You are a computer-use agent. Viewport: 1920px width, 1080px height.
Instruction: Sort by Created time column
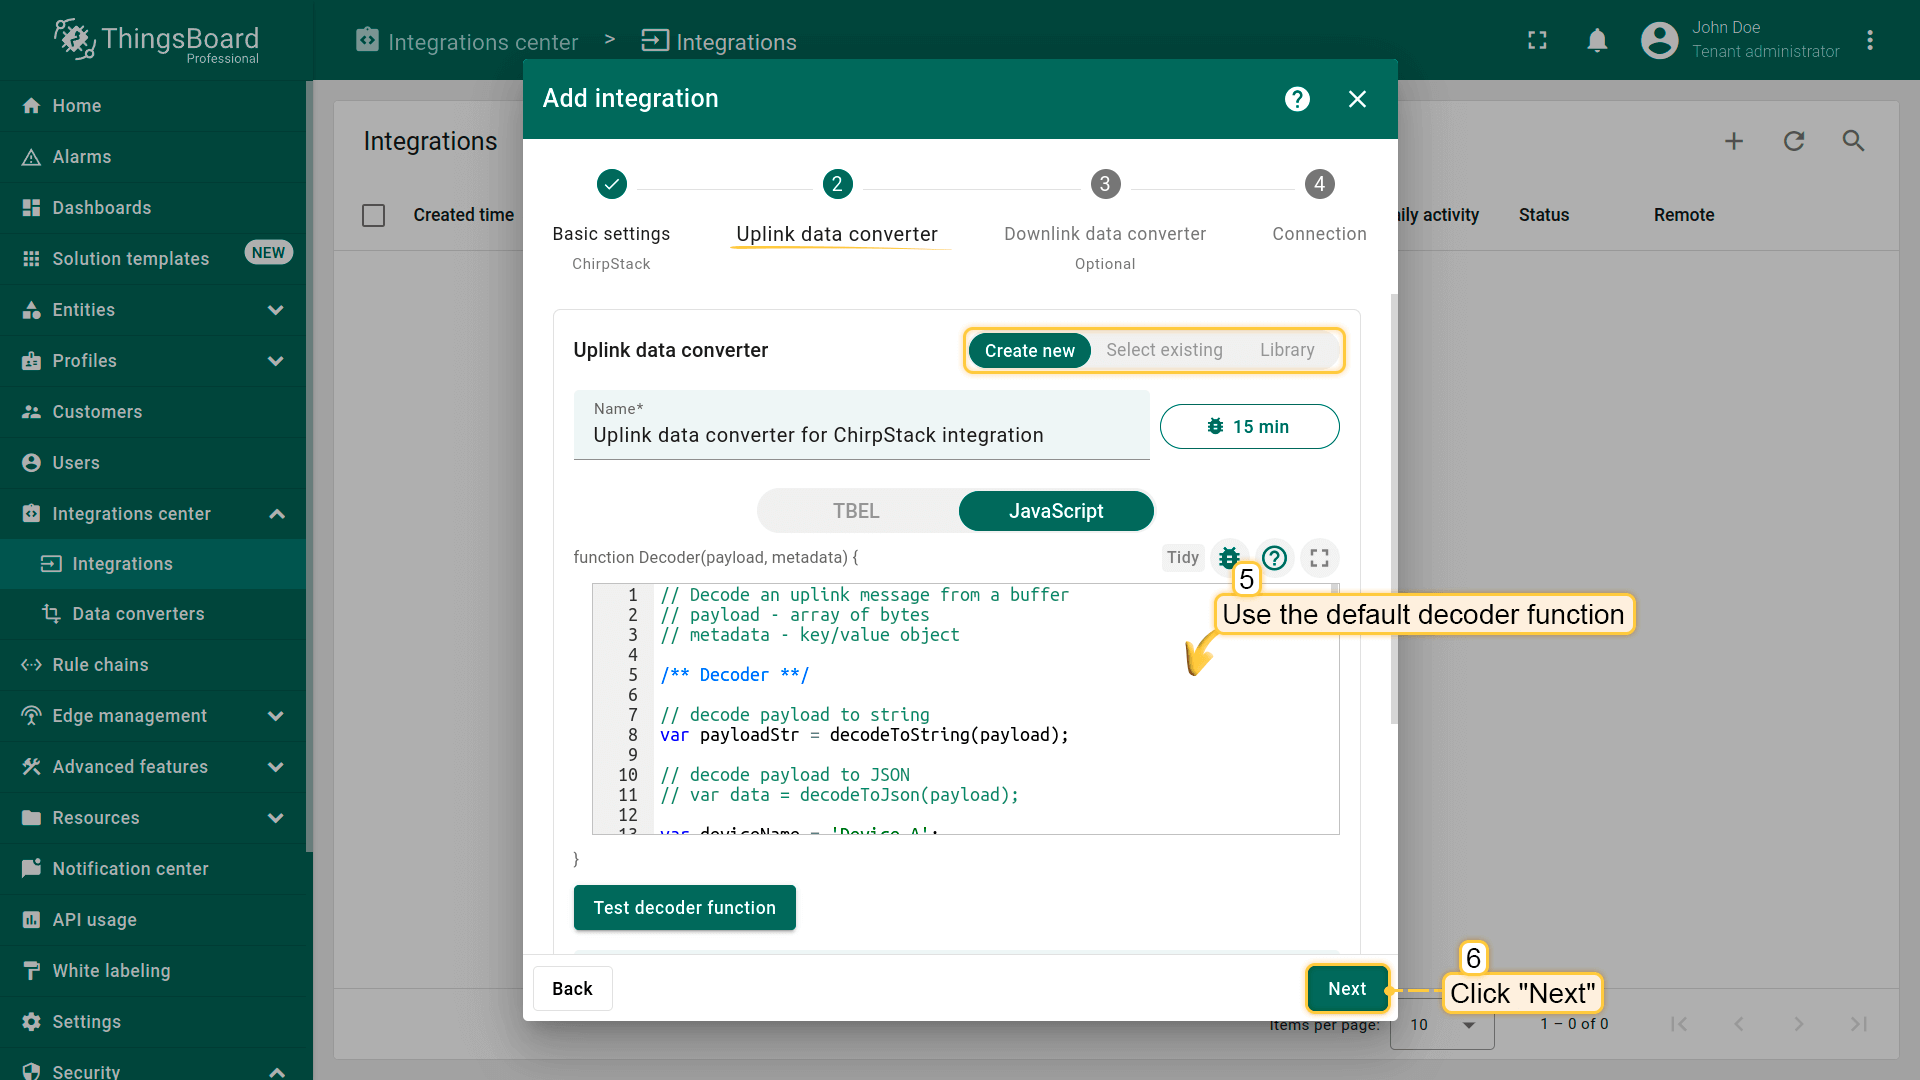click(x=463, y=215)
